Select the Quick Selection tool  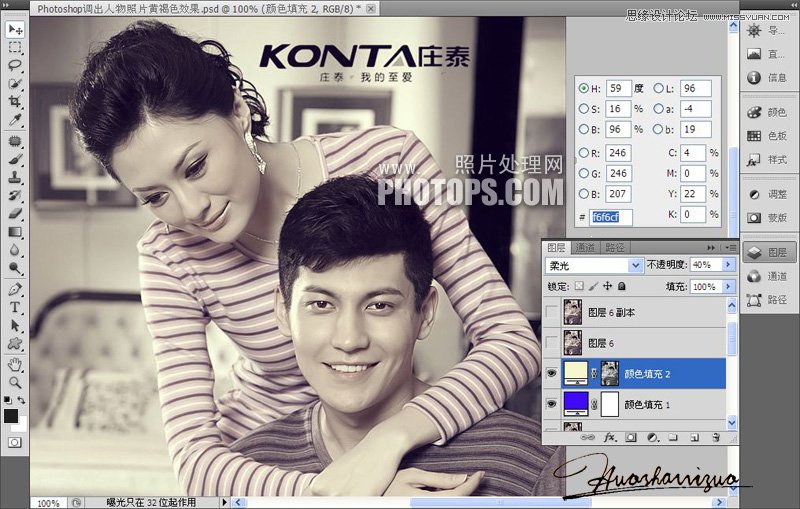[15, 84]
